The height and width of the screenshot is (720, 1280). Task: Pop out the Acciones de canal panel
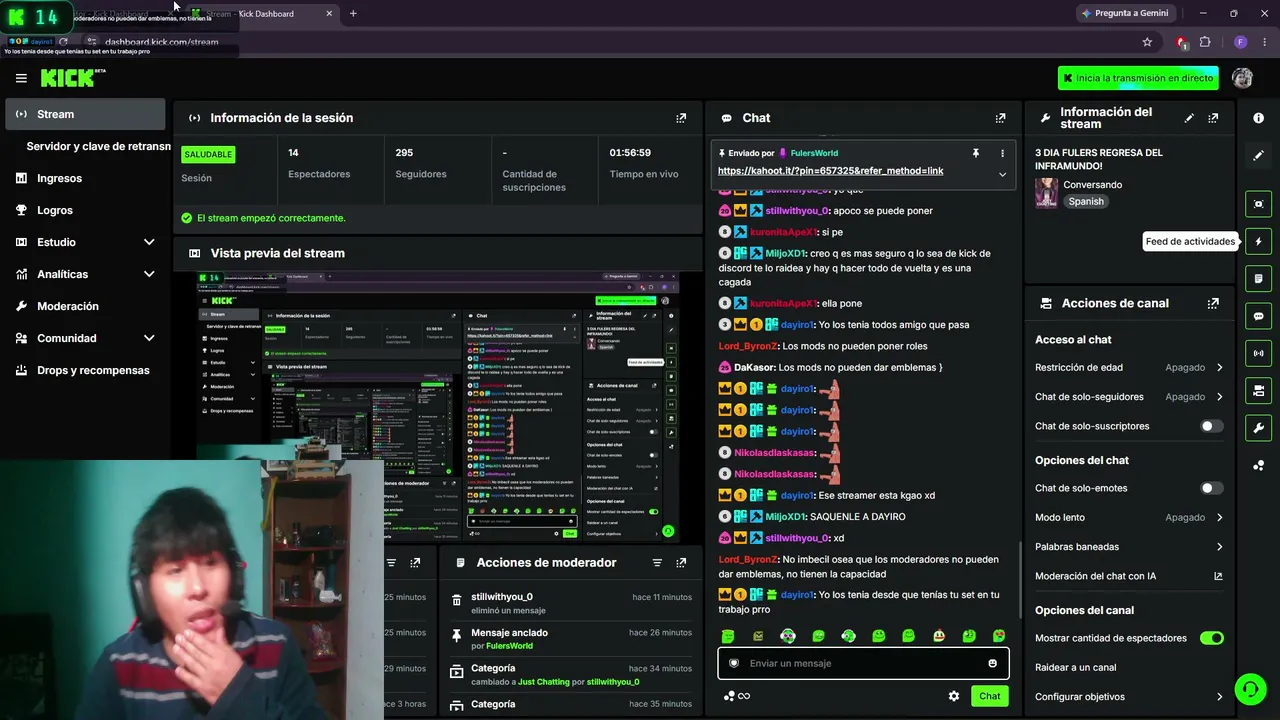click(x=1213, y=303)
